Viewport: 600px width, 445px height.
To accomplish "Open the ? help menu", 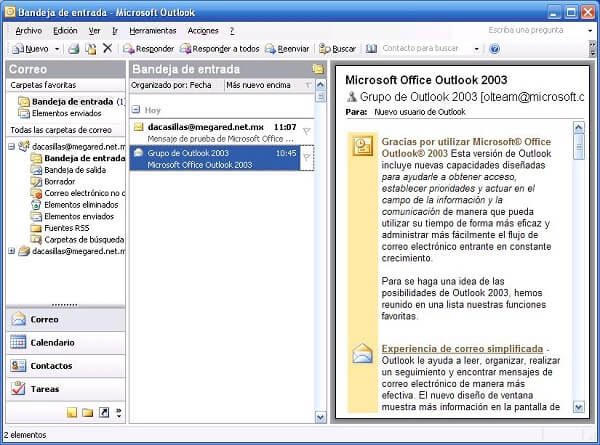I will coord(232,31).
